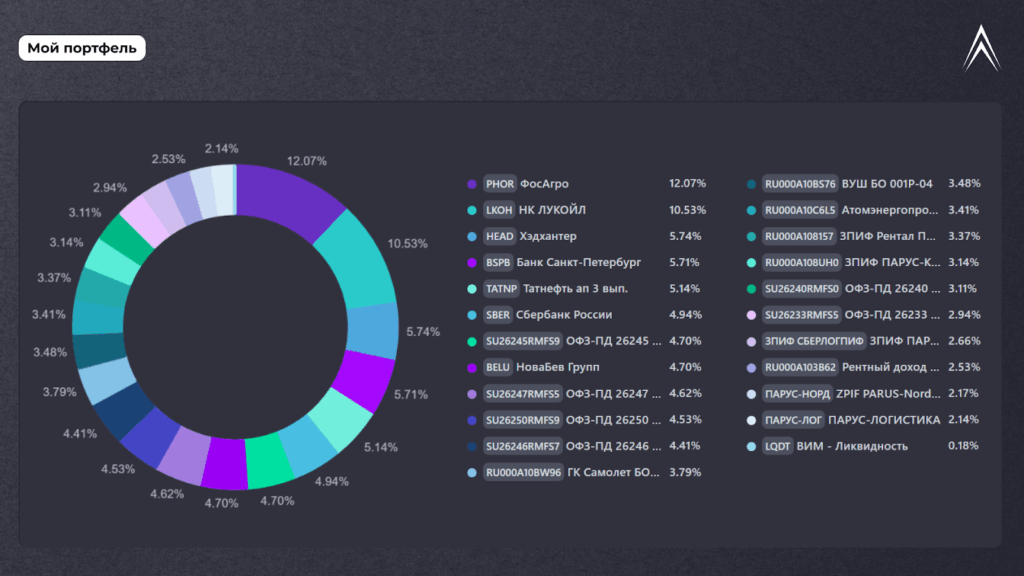Screen dimensions: 1024x576
Task: Click the SU26245RMFS9 ticker badge
Action: (522, 341)
